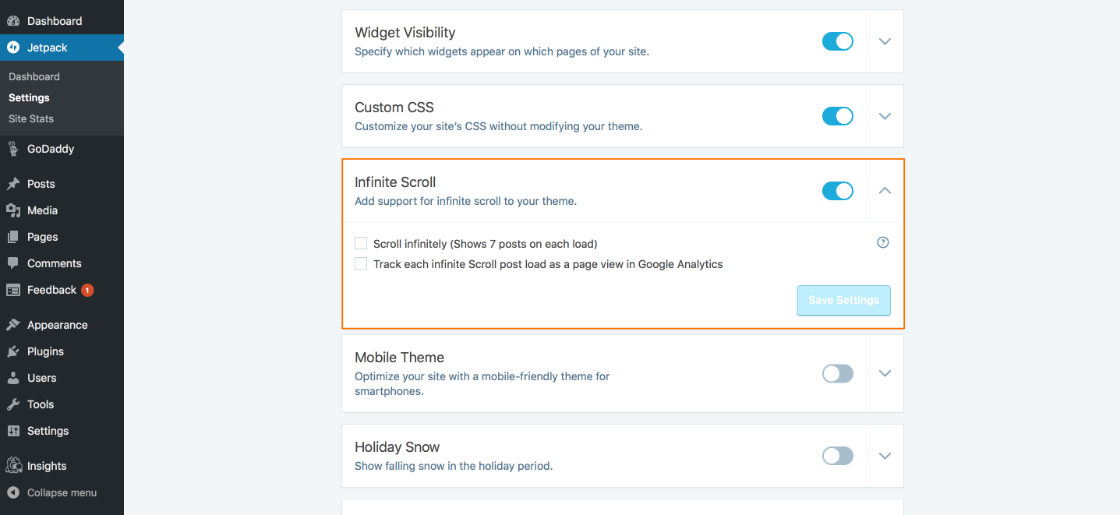Click the Insights icon in sidebar
Screen dimensions: 1120x515
[x=13, y=466]
